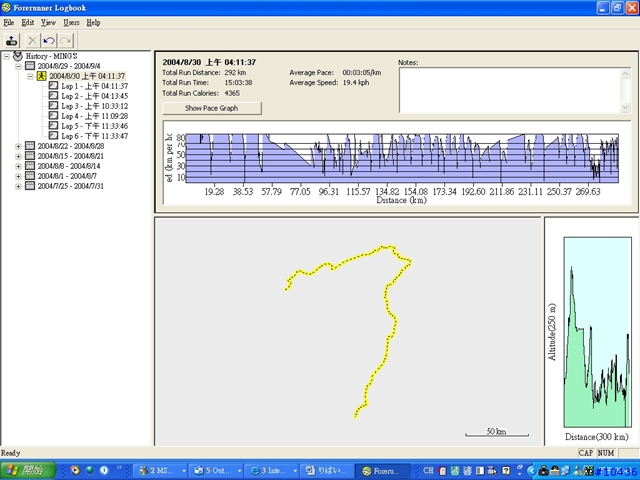This screenshot has width=640, height=480.
Task: Select the 2004/8/22 - 2004/8/28 week label
Action: coord(71,146)
